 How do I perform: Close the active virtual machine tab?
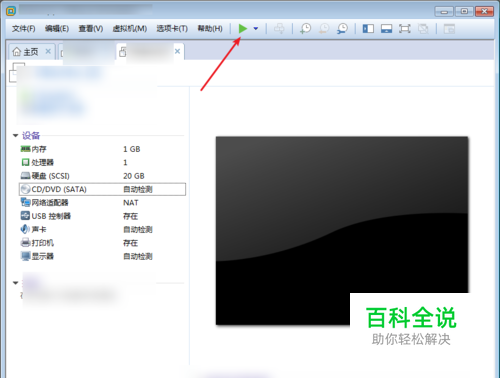[x=178, y=51]
